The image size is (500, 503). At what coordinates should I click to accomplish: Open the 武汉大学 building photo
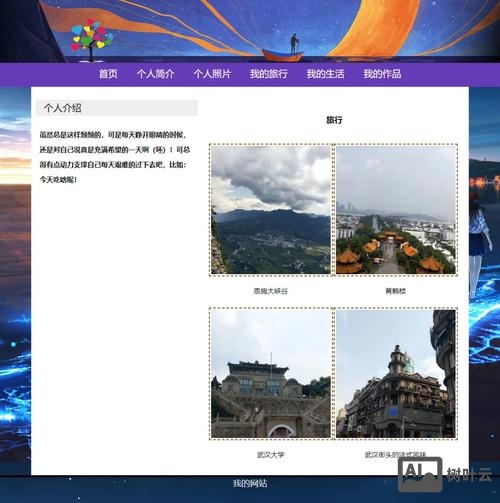coord(271,374)
